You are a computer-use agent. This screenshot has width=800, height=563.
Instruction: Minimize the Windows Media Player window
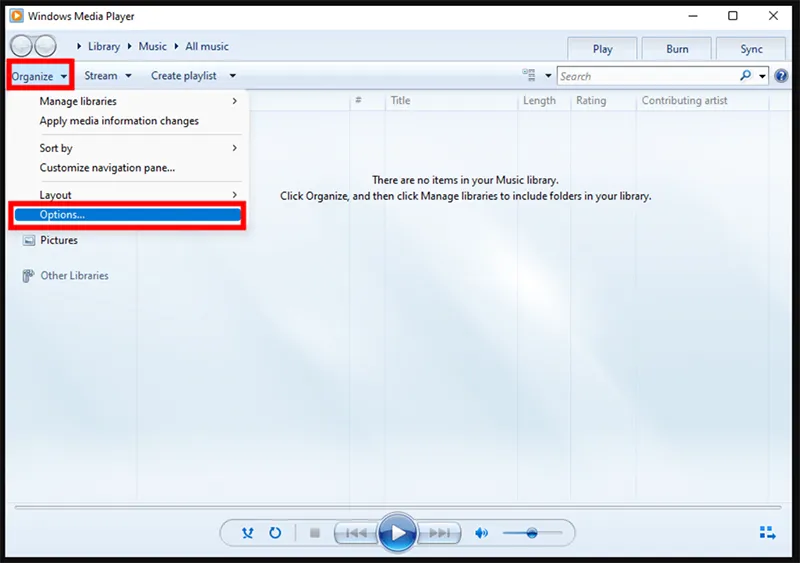[692, 16]
